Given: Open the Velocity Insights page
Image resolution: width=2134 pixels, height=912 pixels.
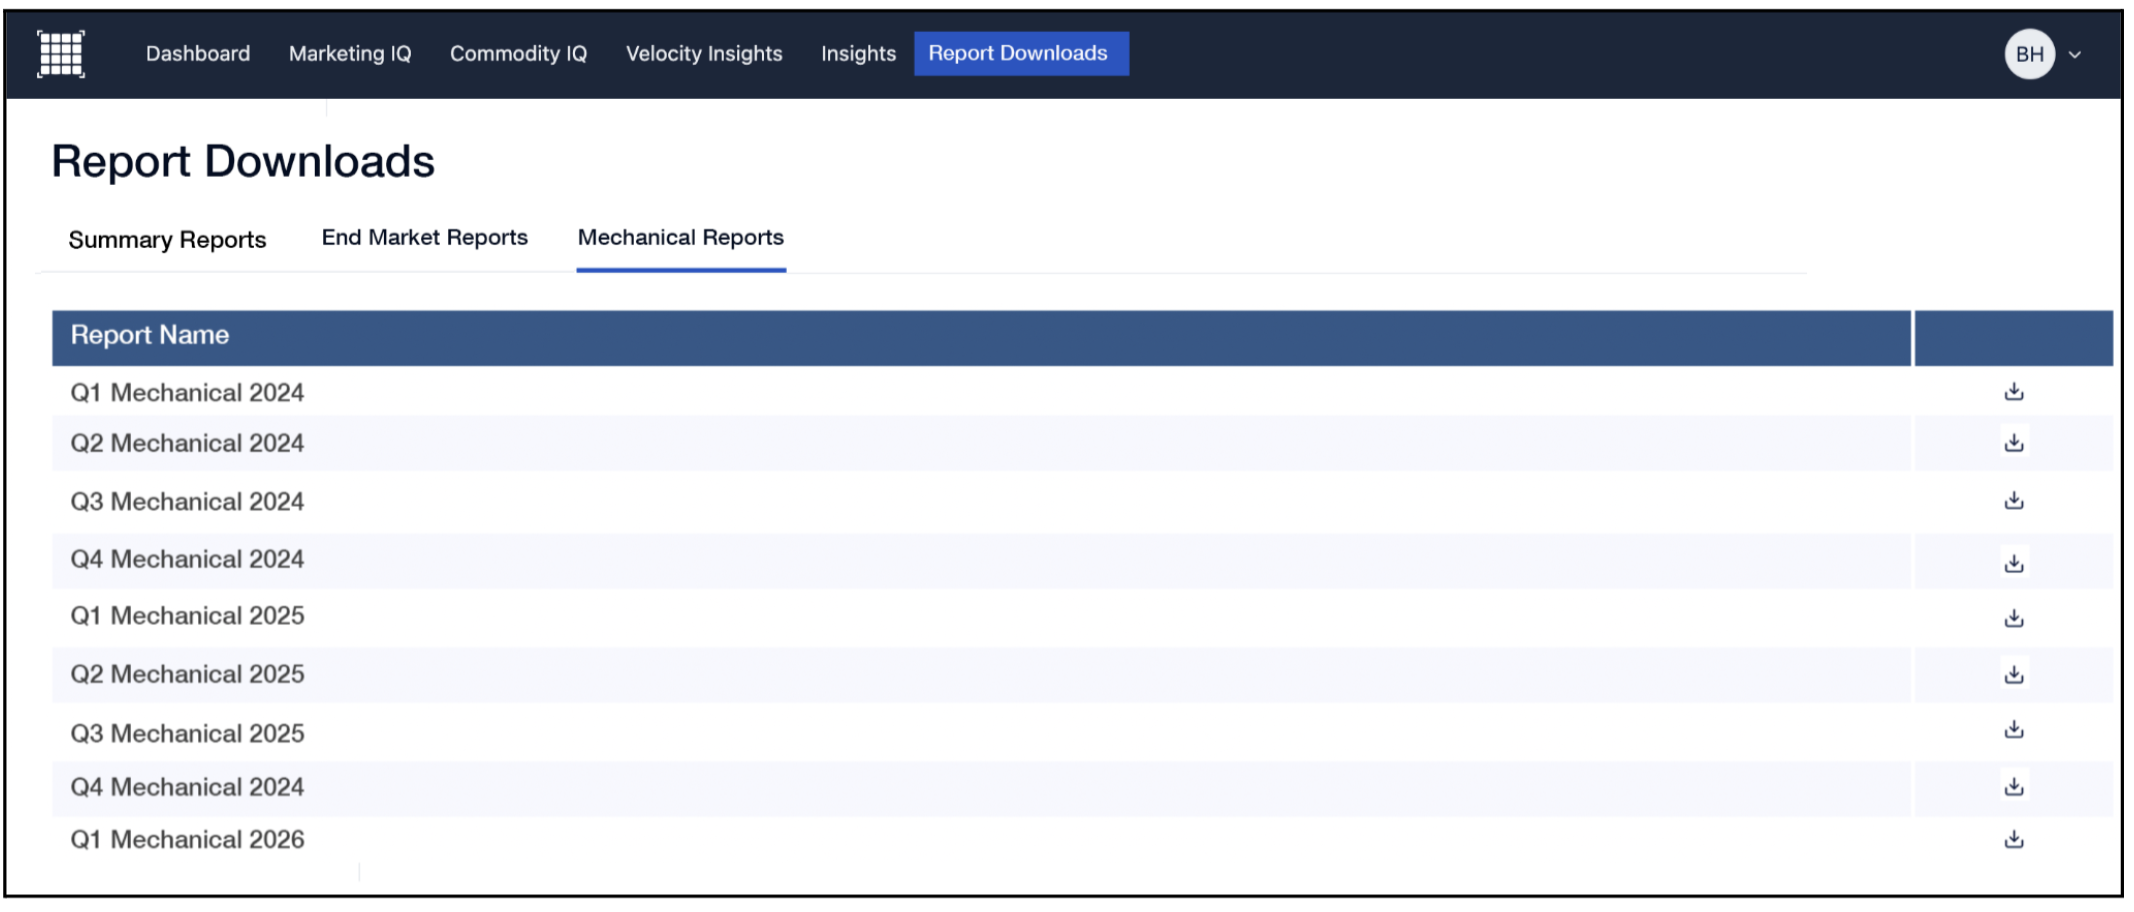Looking at the screenshot, I should pyautogui.click(x=704, y=54).
